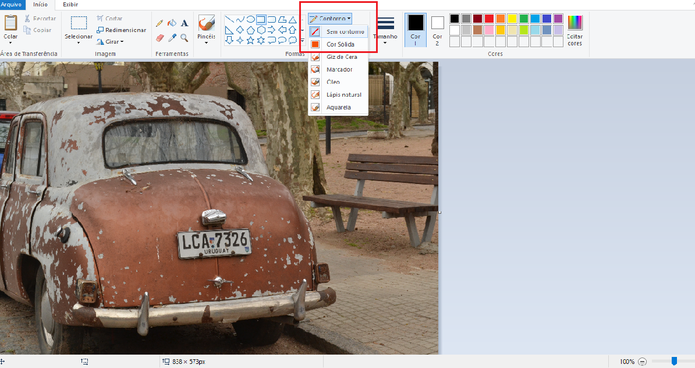This screenshot has width=695, height=368.
Task: Choose the Rectangle shape
Action: click(261, 20)
